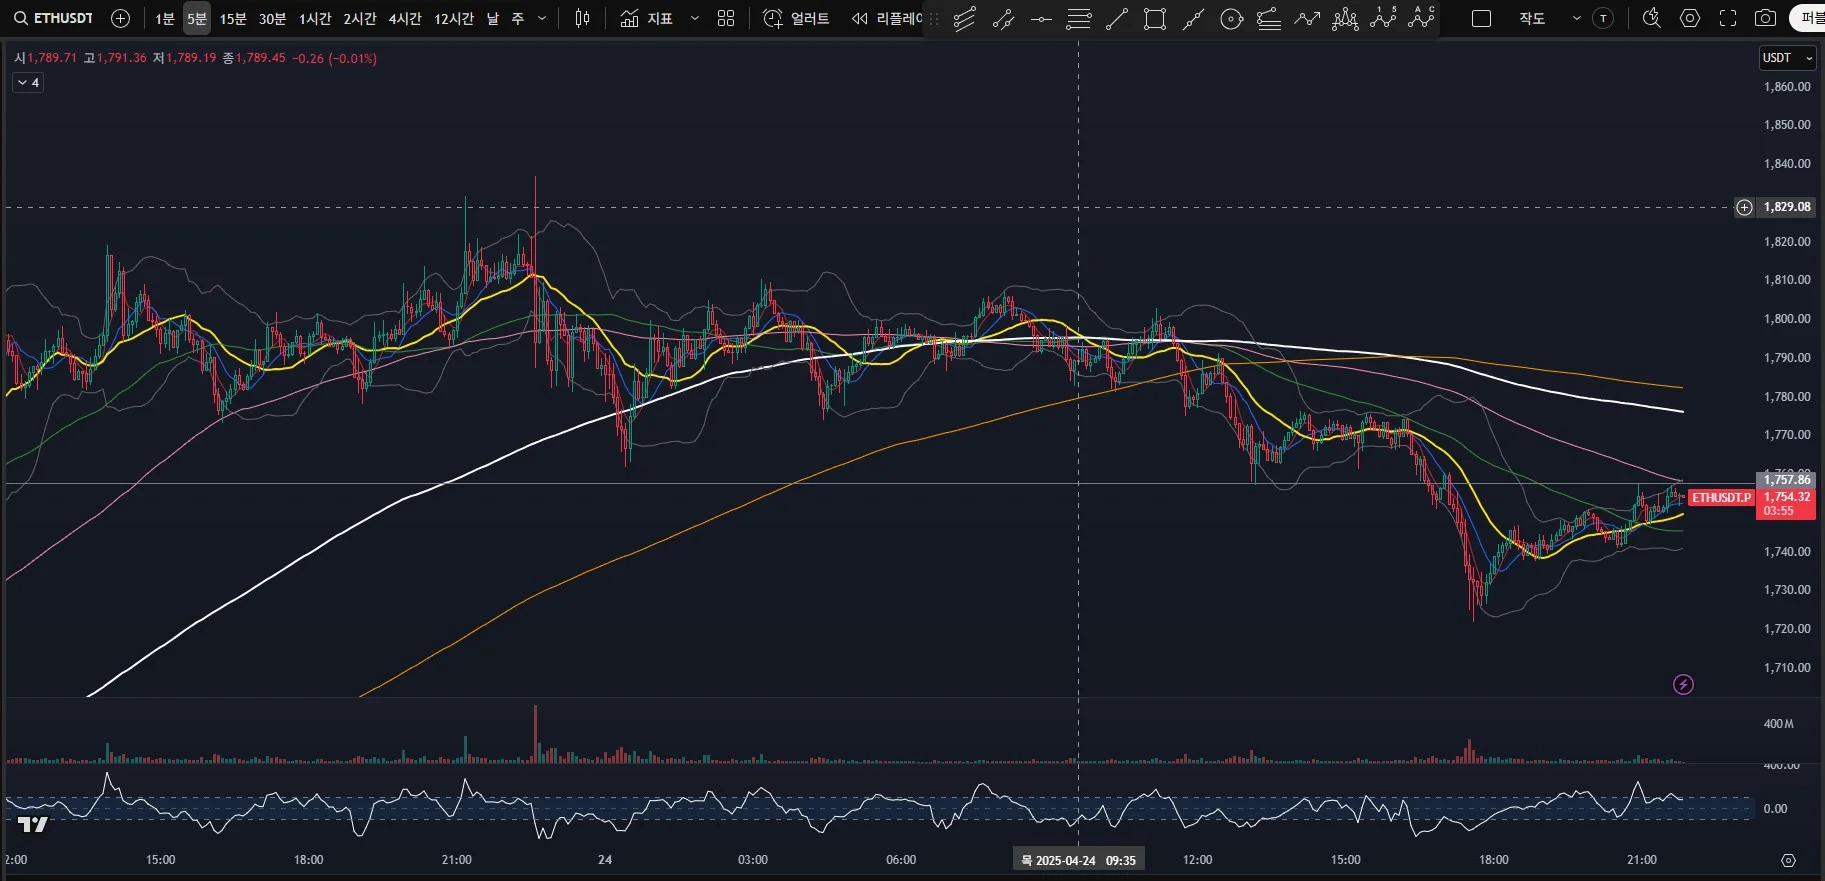Open chart settings hexagon icon

[1690, 18]
